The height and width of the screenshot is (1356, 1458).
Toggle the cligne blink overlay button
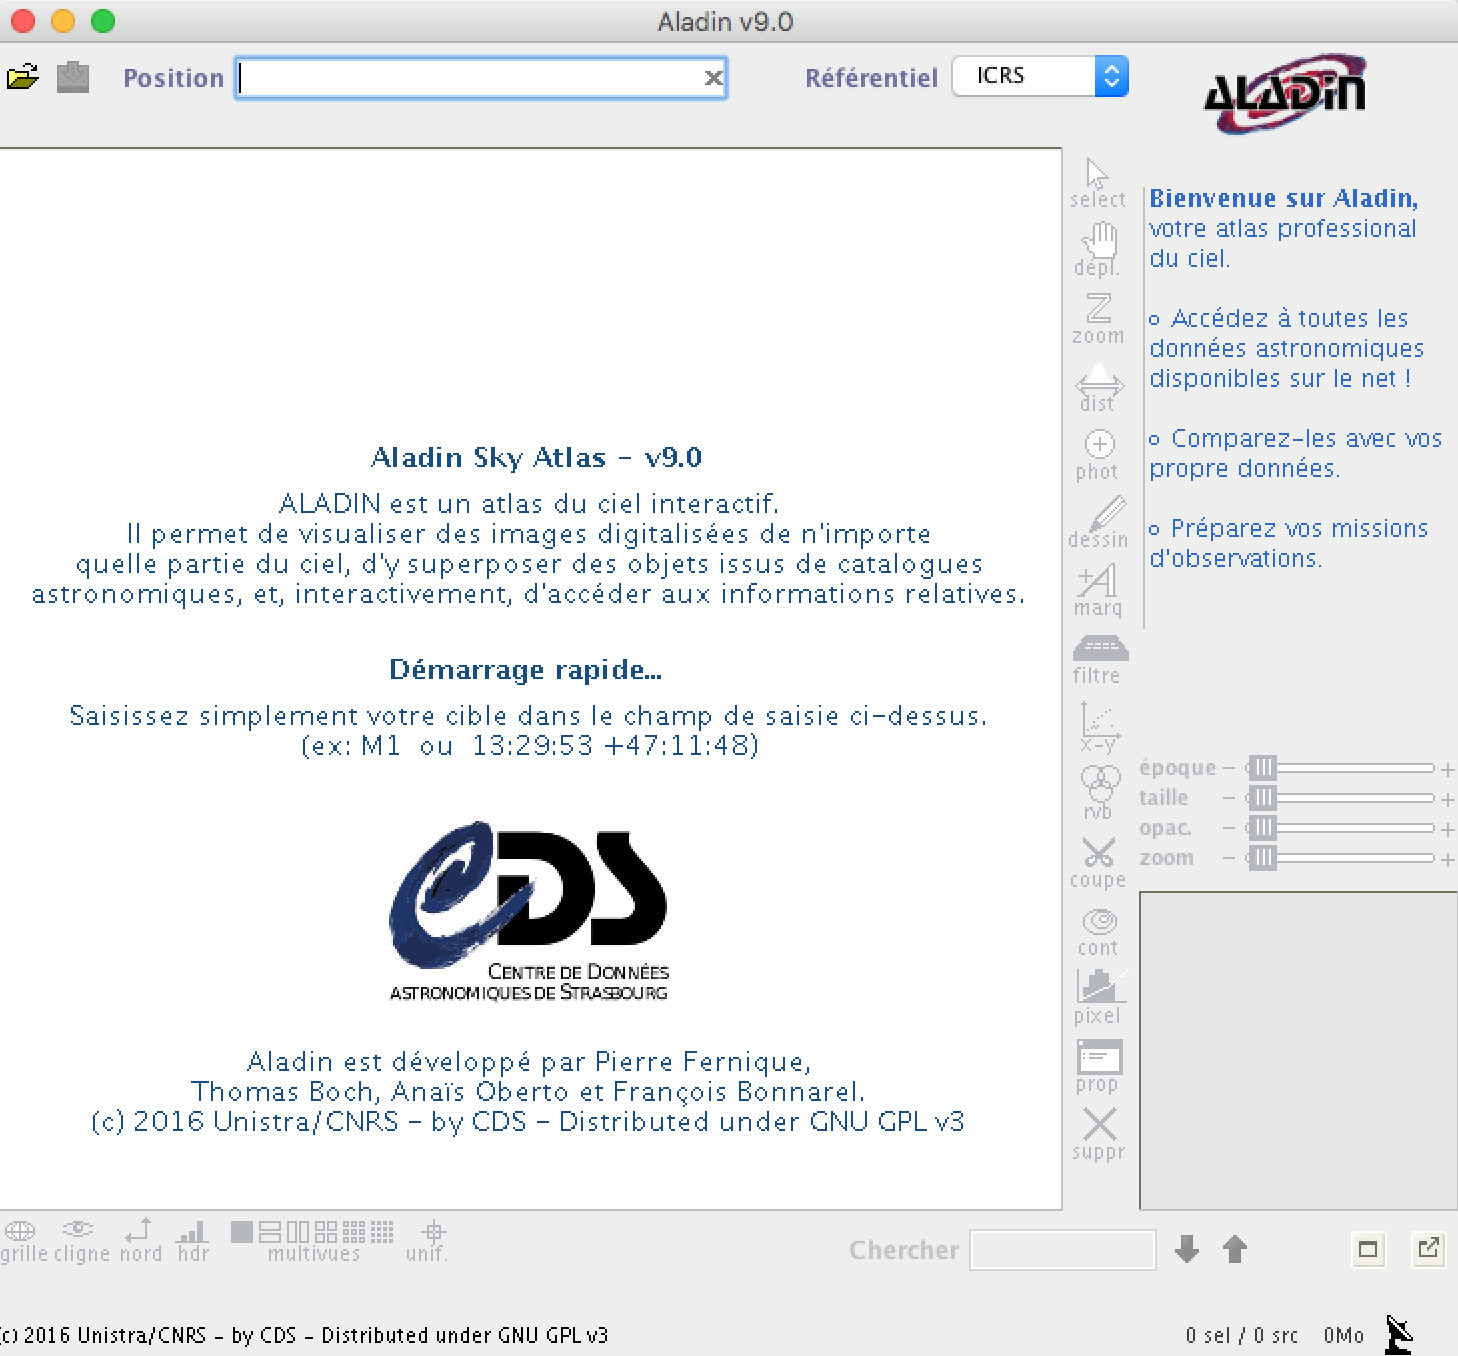(80, 1238)
